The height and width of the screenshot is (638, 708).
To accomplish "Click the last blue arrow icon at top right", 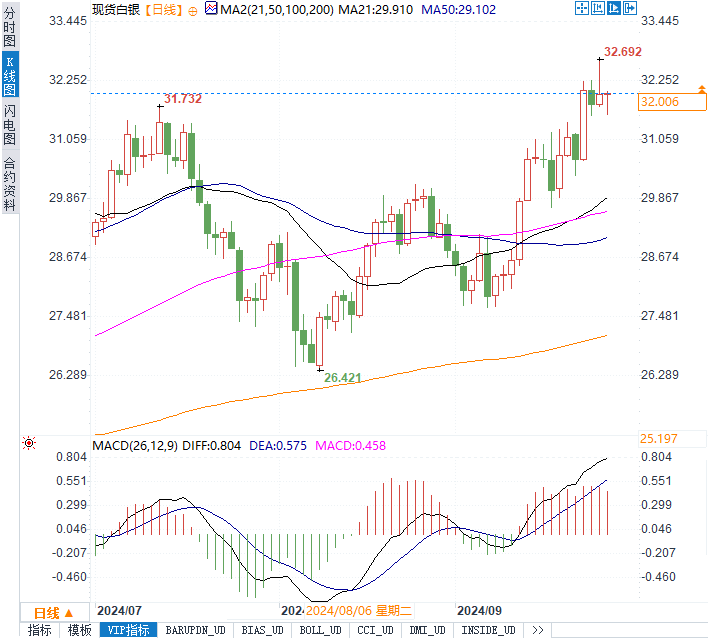I will coord(630,8).
